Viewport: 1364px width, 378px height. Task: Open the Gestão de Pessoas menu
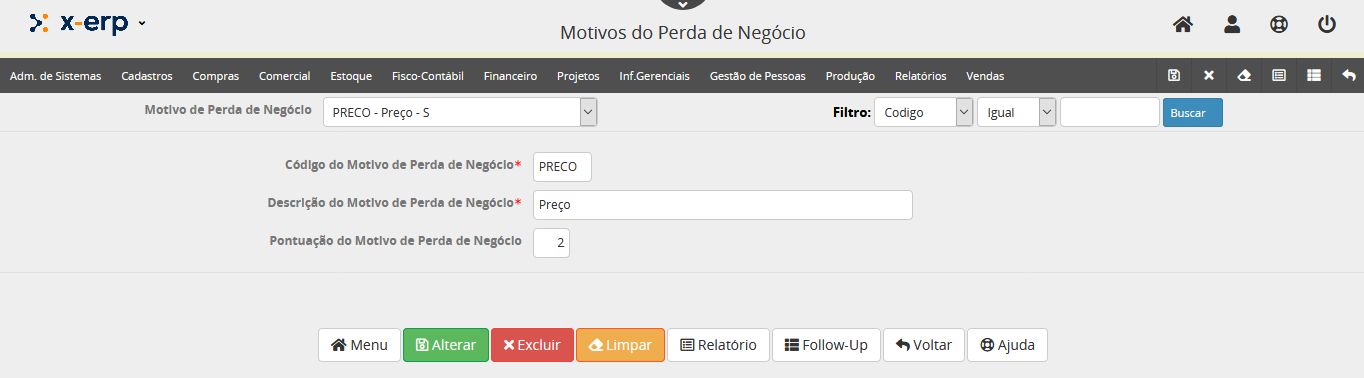pos(757,76)
